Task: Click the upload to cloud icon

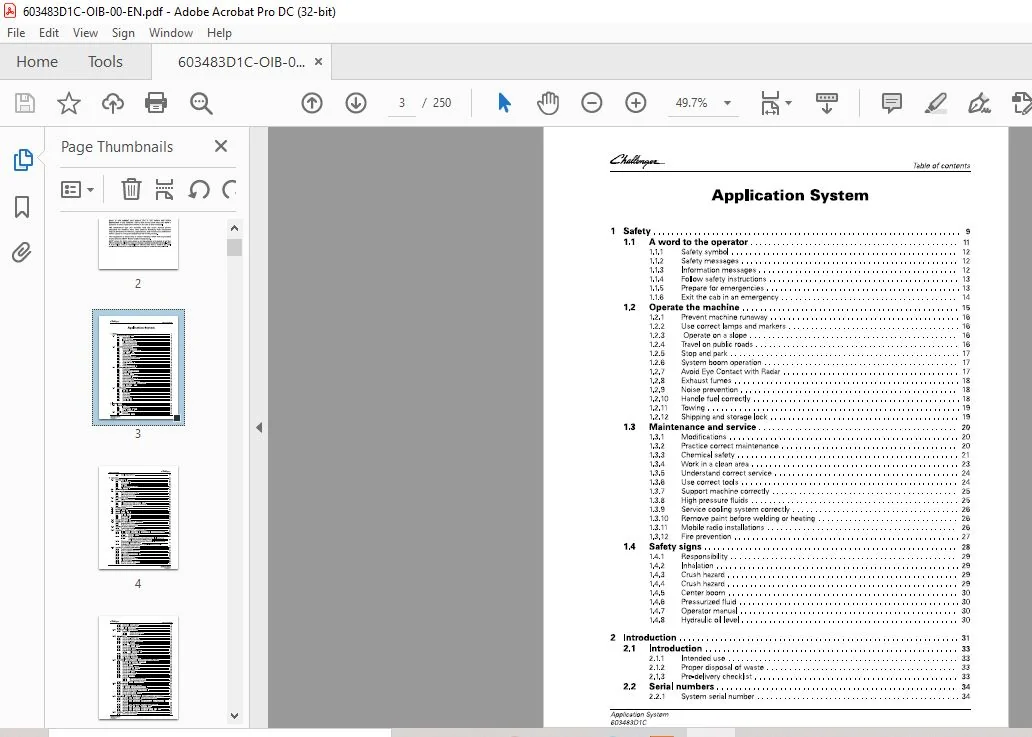Action: (x=113, y=103)
